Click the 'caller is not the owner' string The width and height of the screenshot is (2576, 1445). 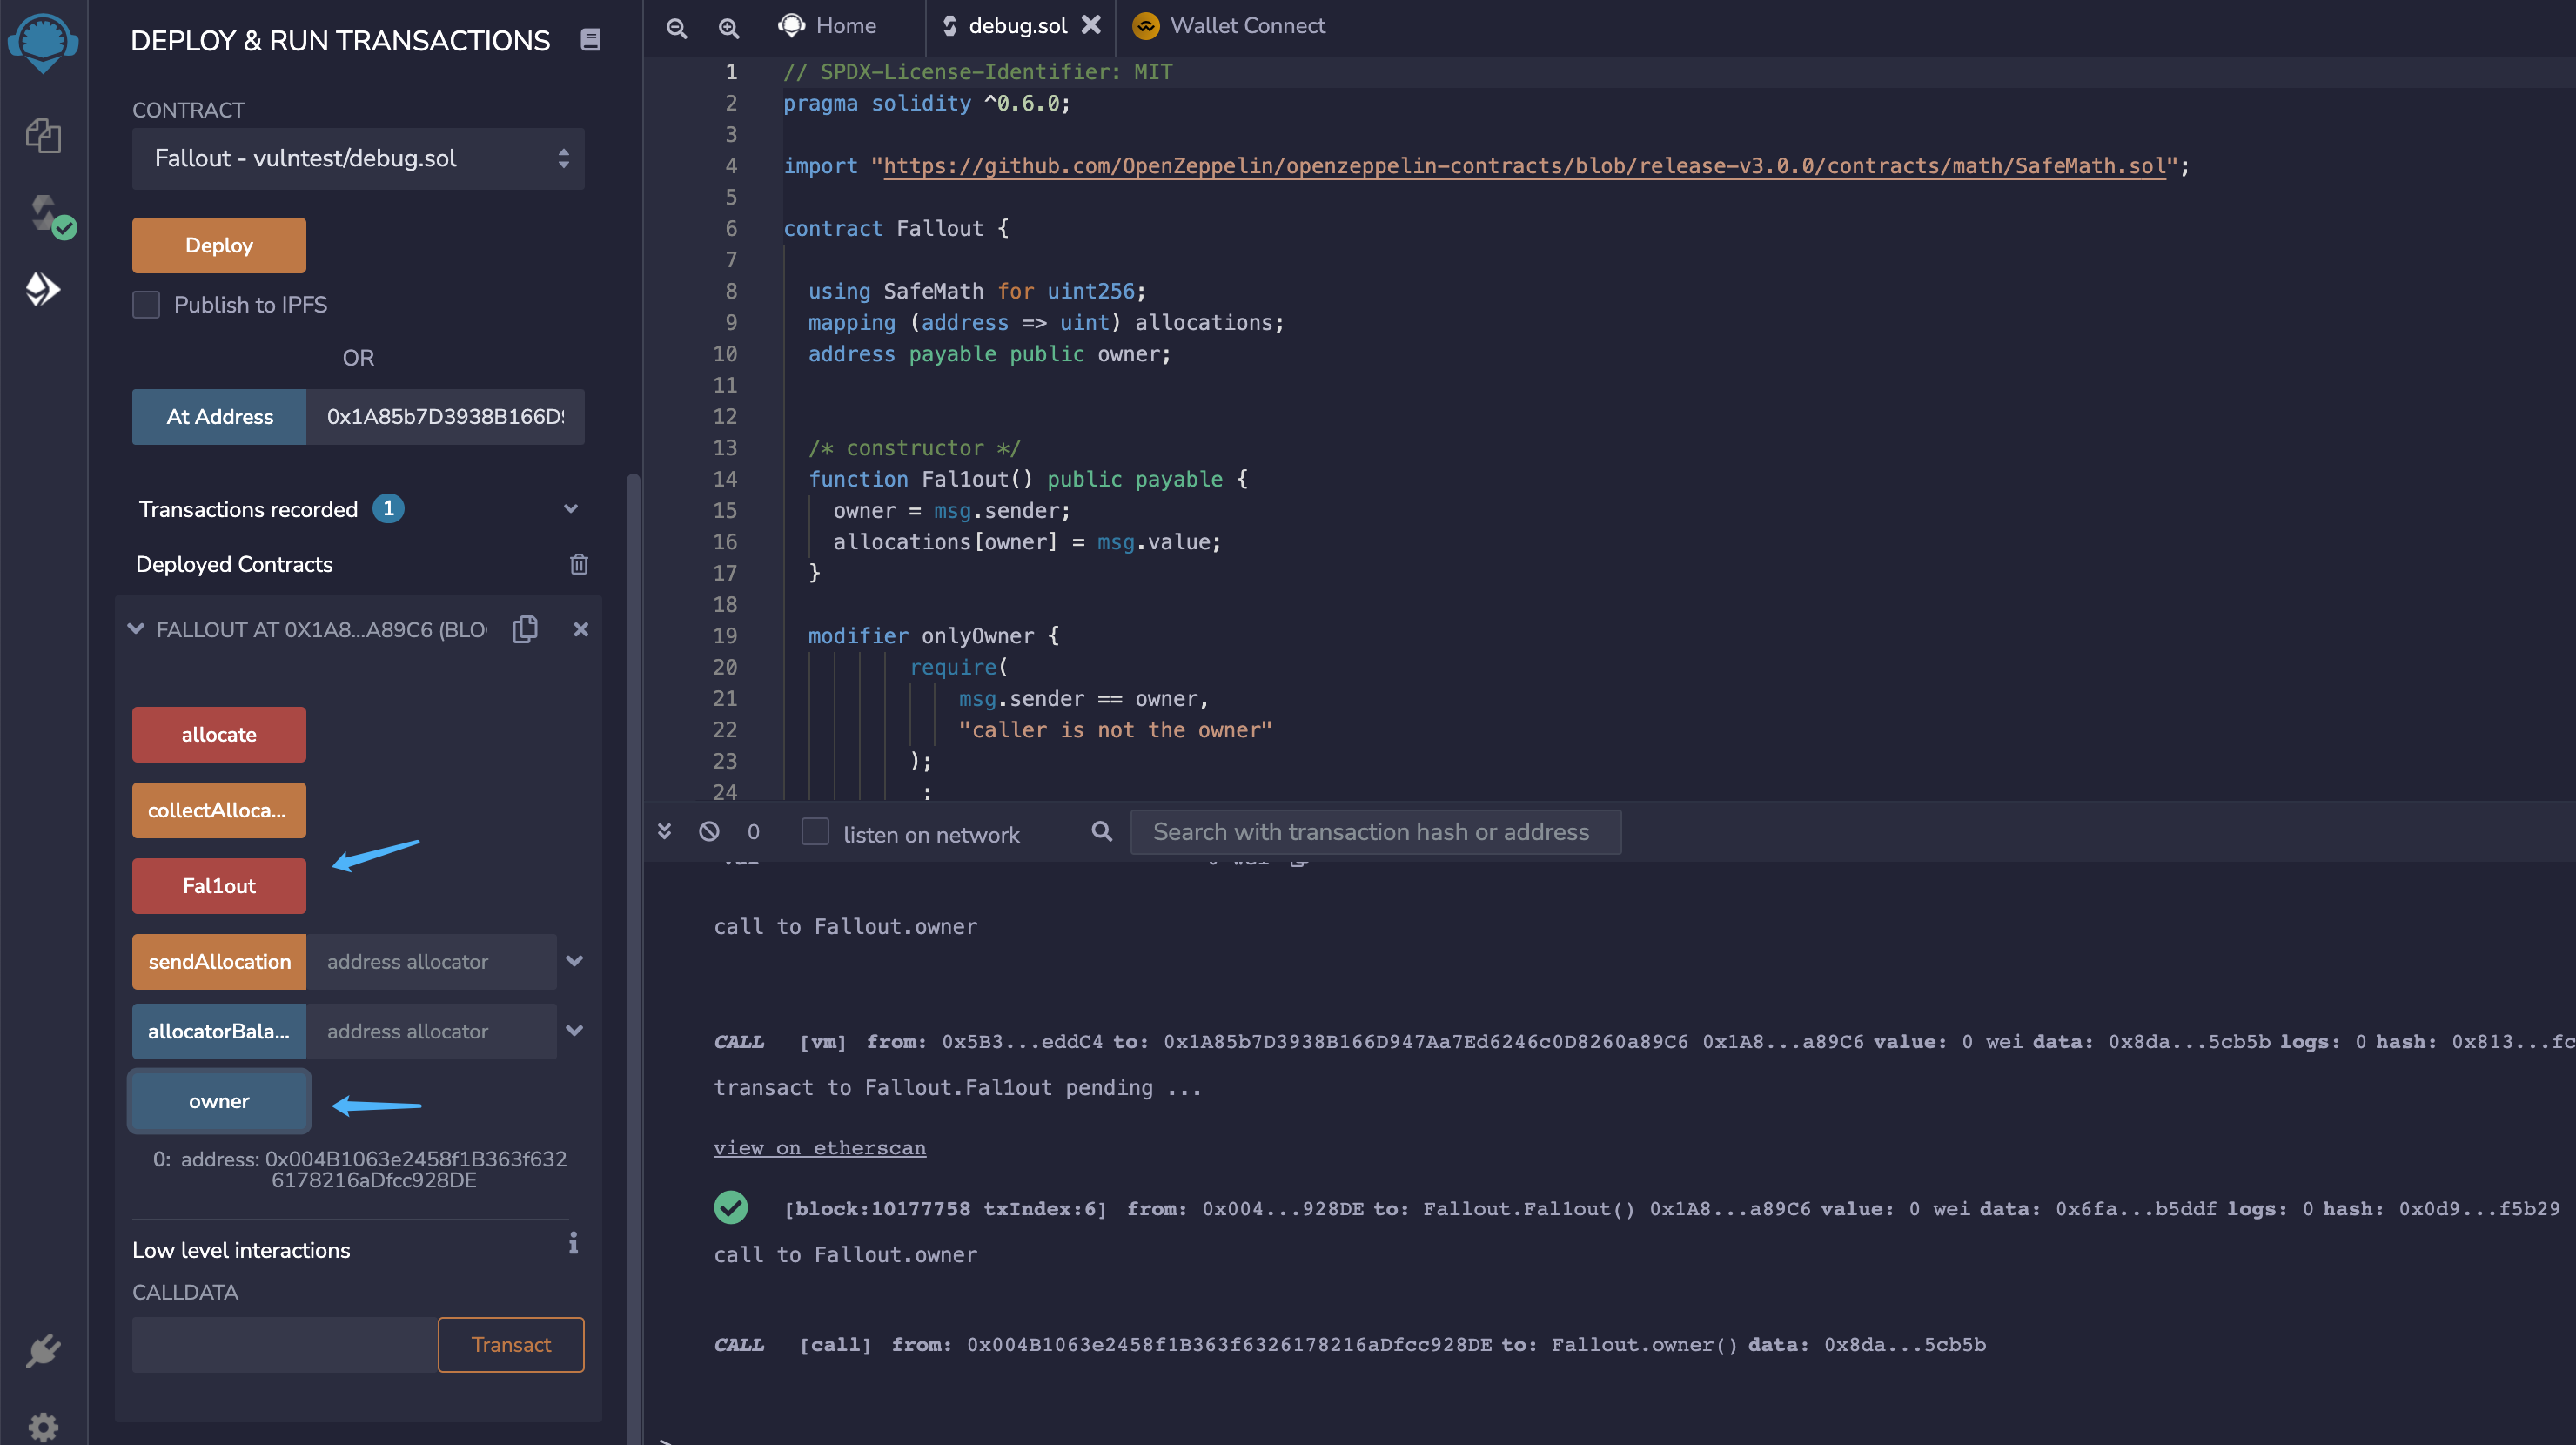click(x=1115, y=730)
